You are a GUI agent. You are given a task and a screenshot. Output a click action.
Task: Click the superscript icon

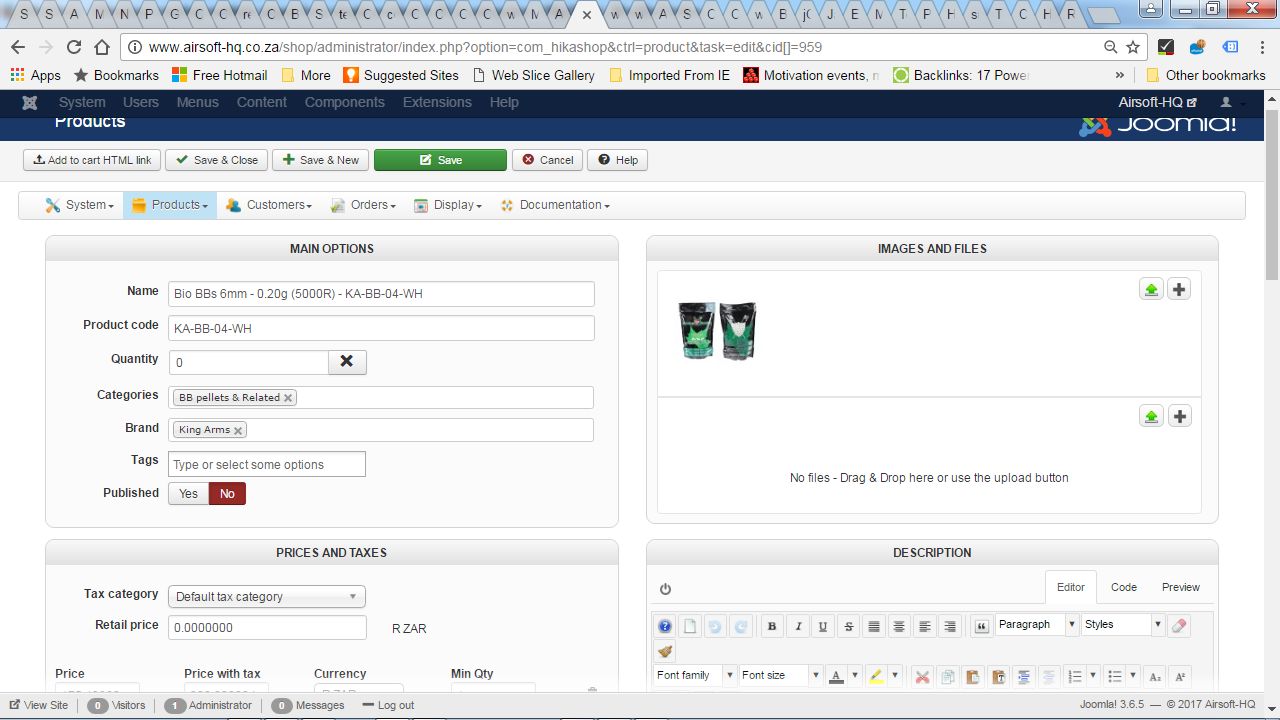coord(1180,677)
